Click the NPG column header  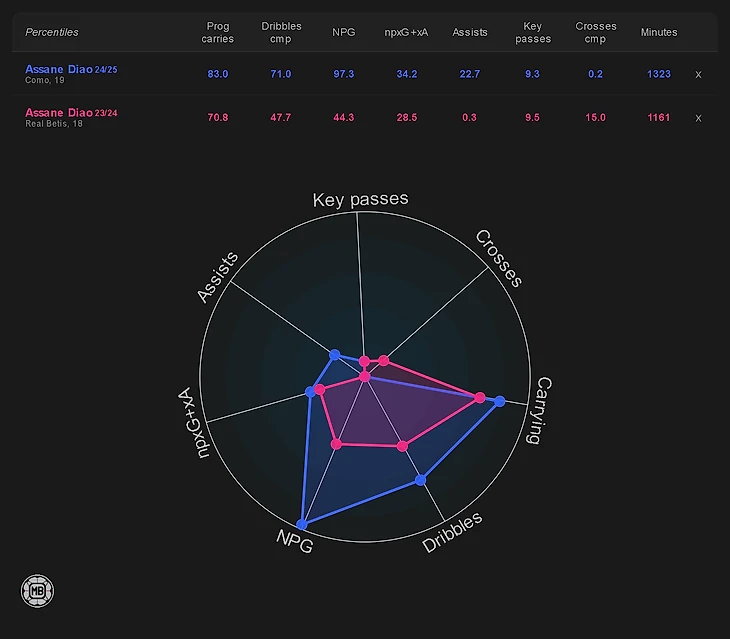344,33
